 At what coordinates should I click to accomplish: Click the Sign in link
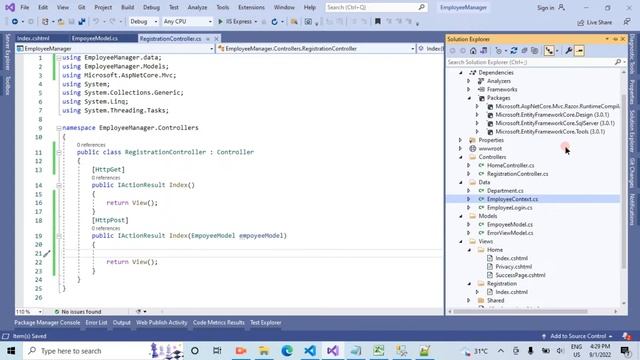pos(545,8)
